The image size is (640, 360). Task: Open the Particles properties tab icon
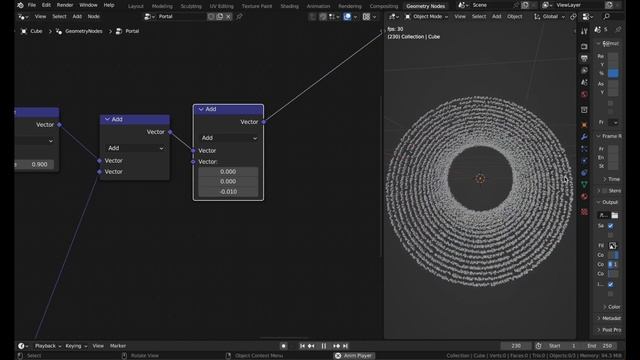coord(584,149)
